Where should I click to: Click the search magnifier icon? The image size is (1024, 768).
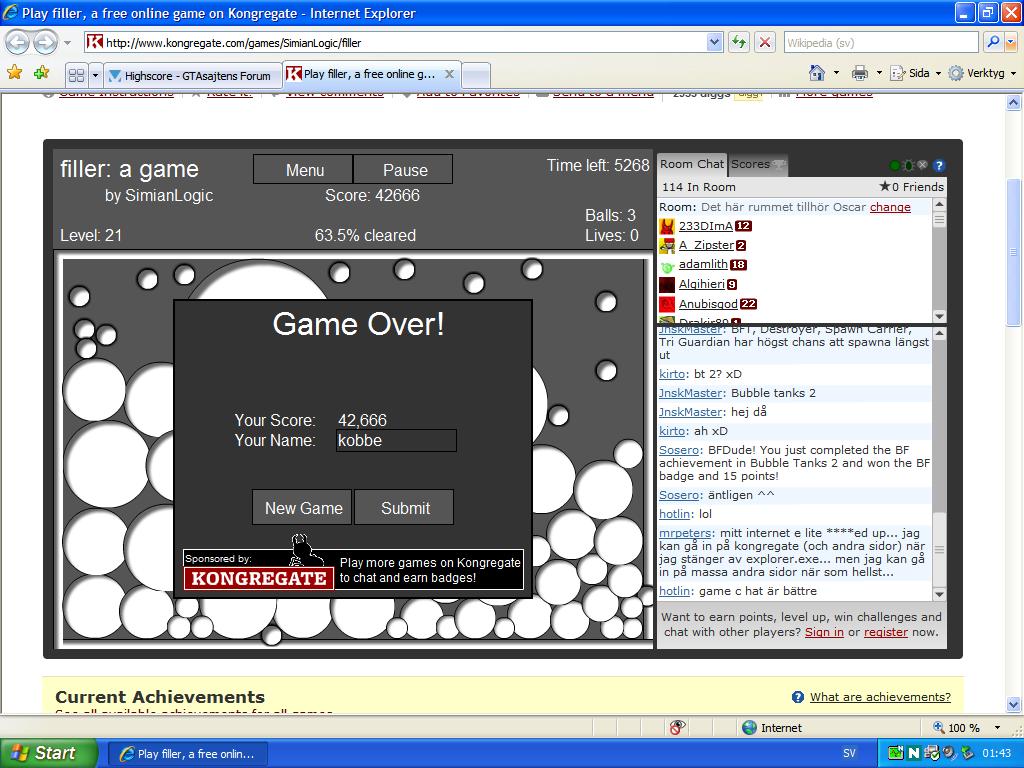pos(992,42)
